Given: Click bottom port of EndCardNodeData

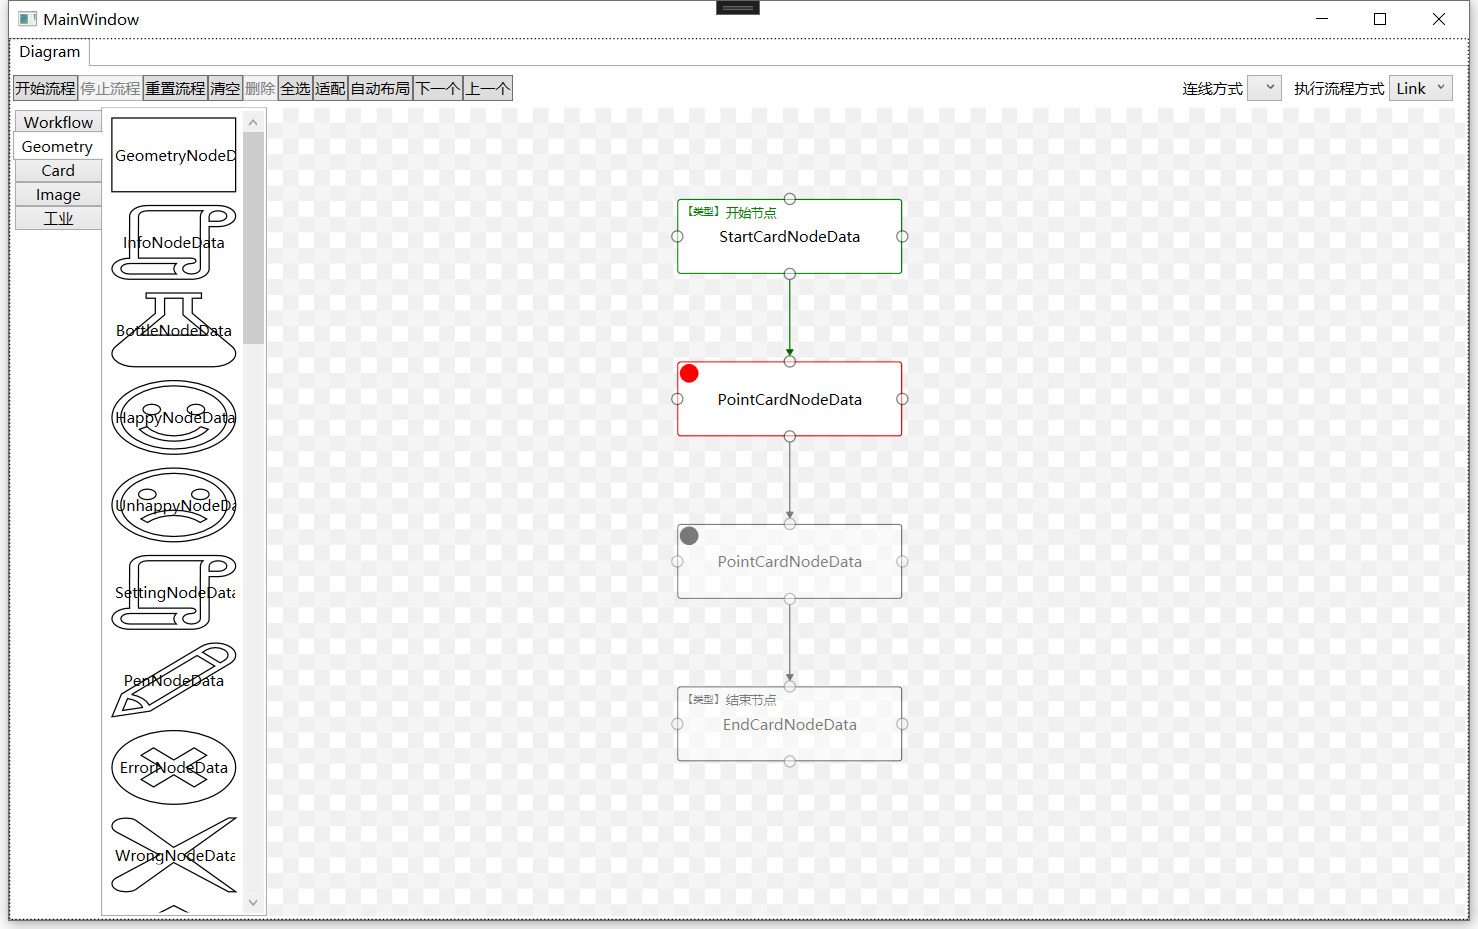Looking at the screenshot, I should [x=790, y=761].
